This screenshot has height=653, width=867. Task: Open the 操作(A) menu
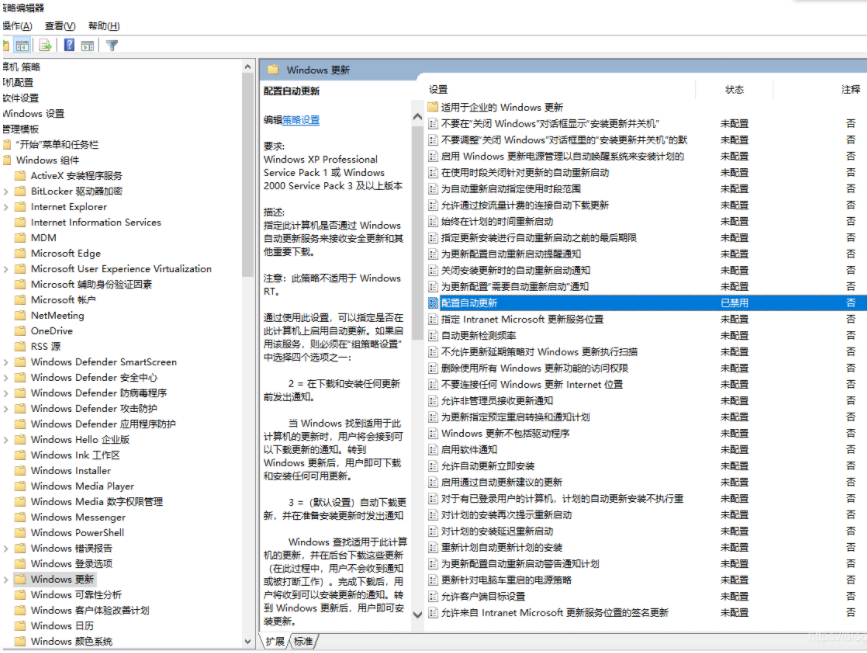coord(16,25)
